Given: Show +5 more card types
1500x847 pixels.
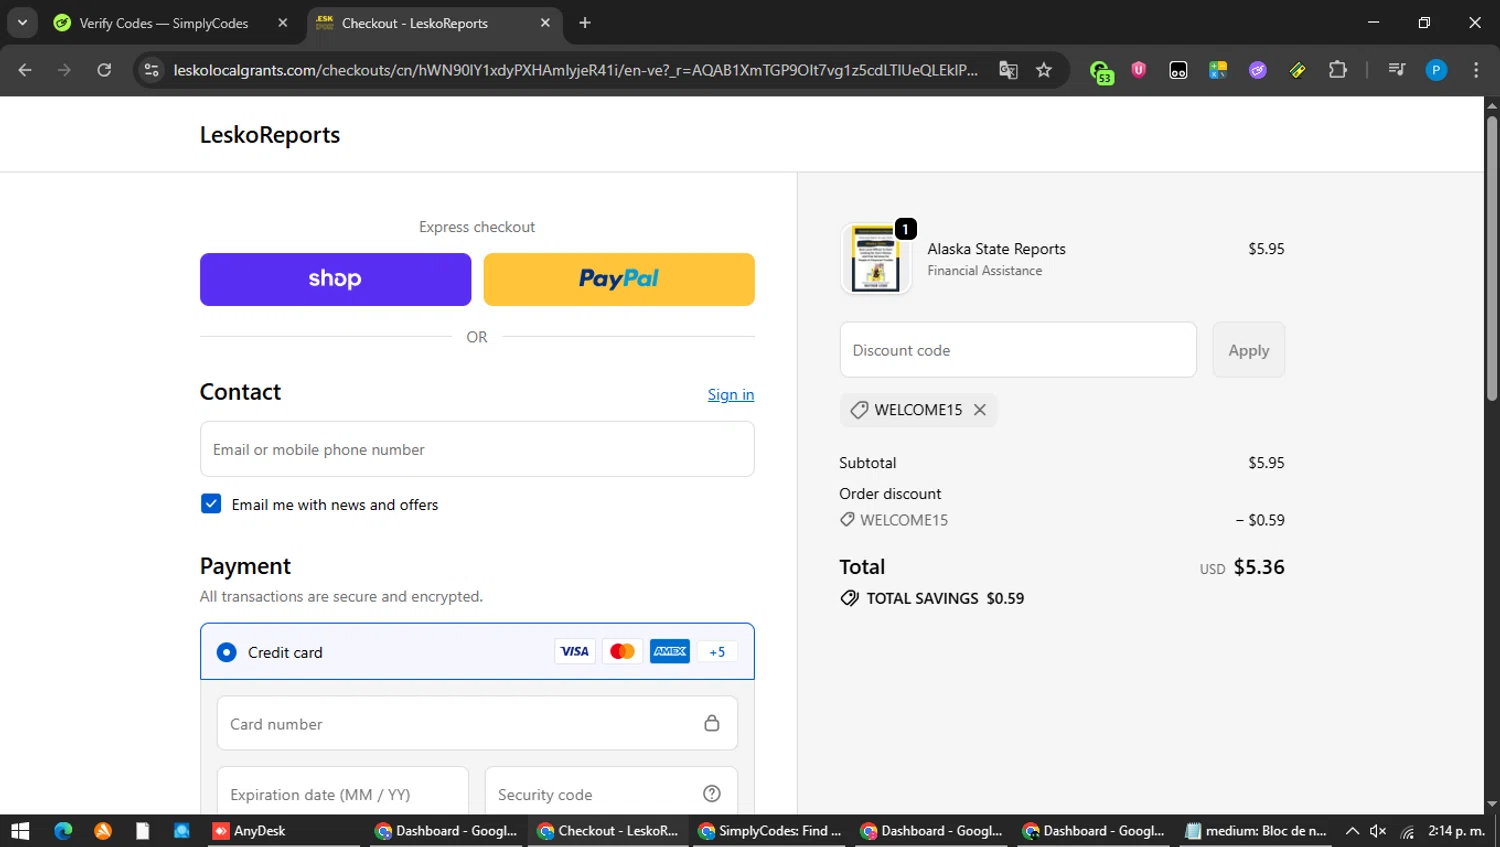Looking at the screenshot, I should pyautogui.click(x=717, y=652).
